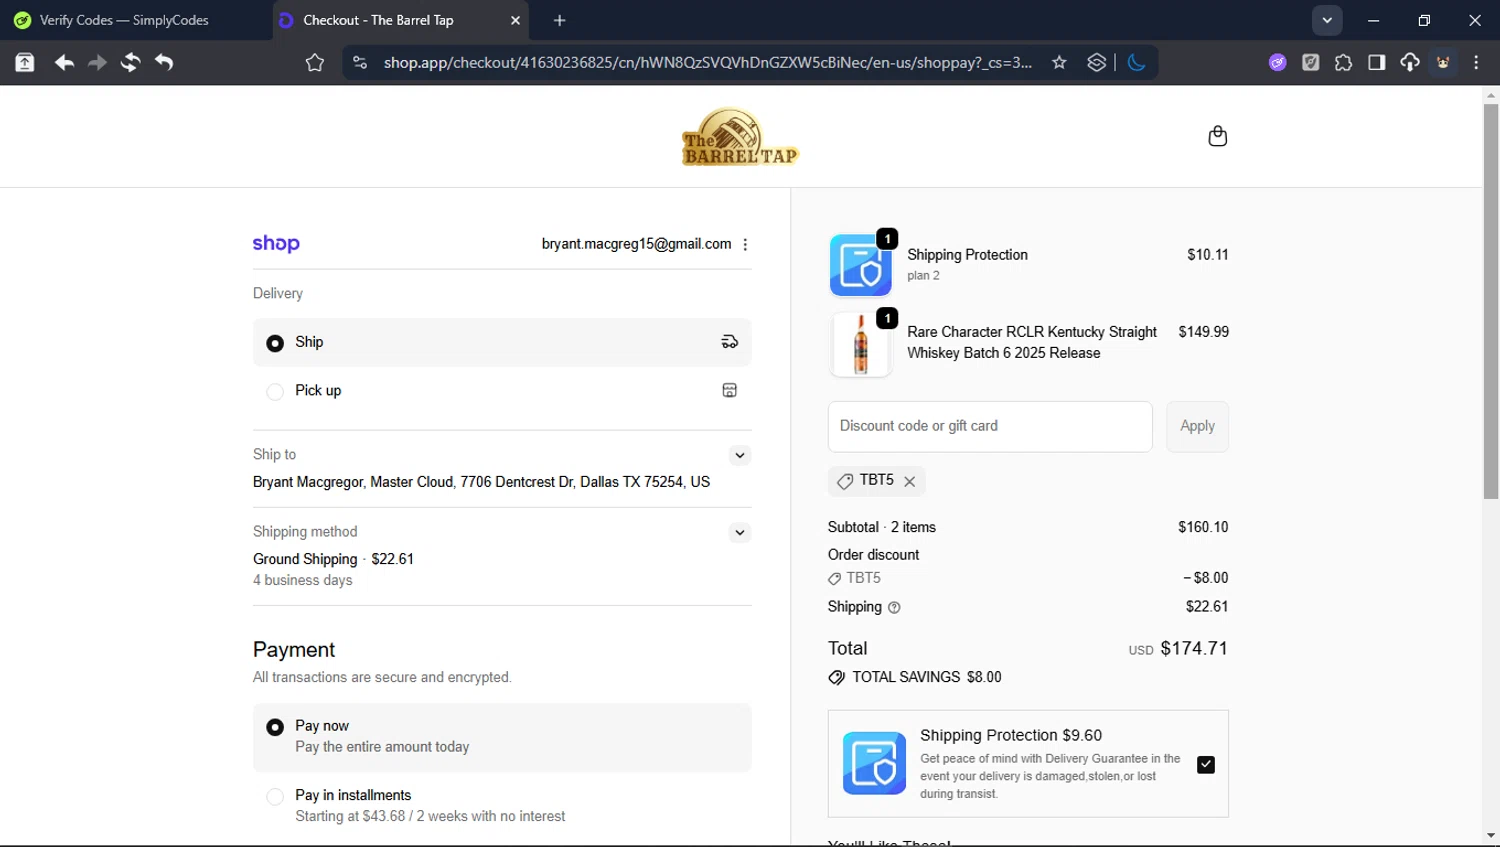Screen dimensions: 1500x847
Task: Choose Pay now payment option
Action: 502,737
